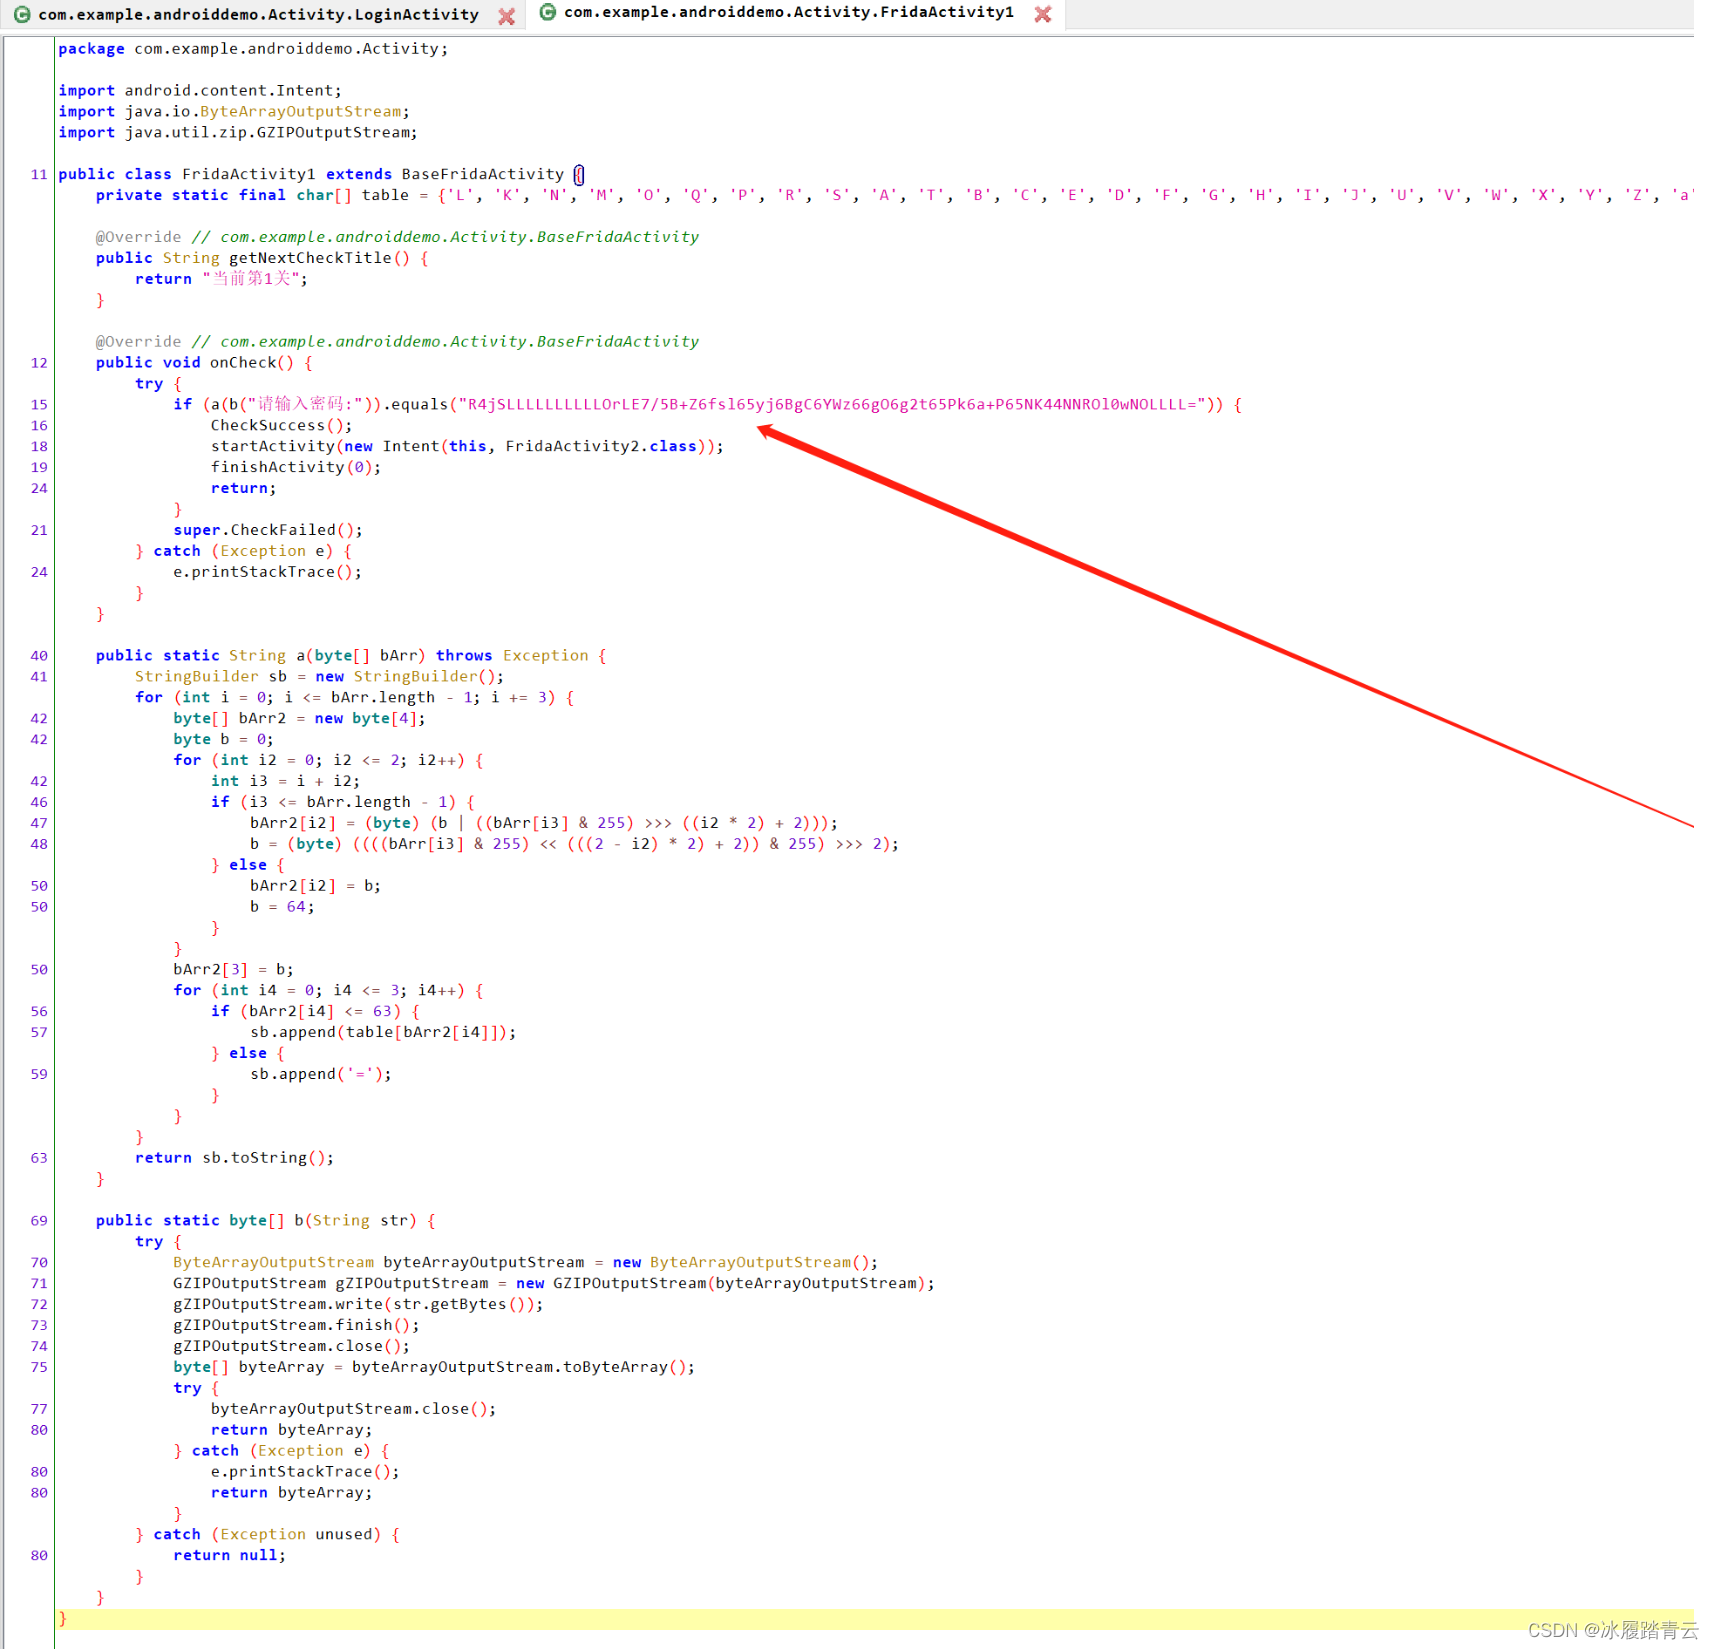Click the bArr2 = new byte[4] statement
1714x1649 pixels.
[299, 719]
